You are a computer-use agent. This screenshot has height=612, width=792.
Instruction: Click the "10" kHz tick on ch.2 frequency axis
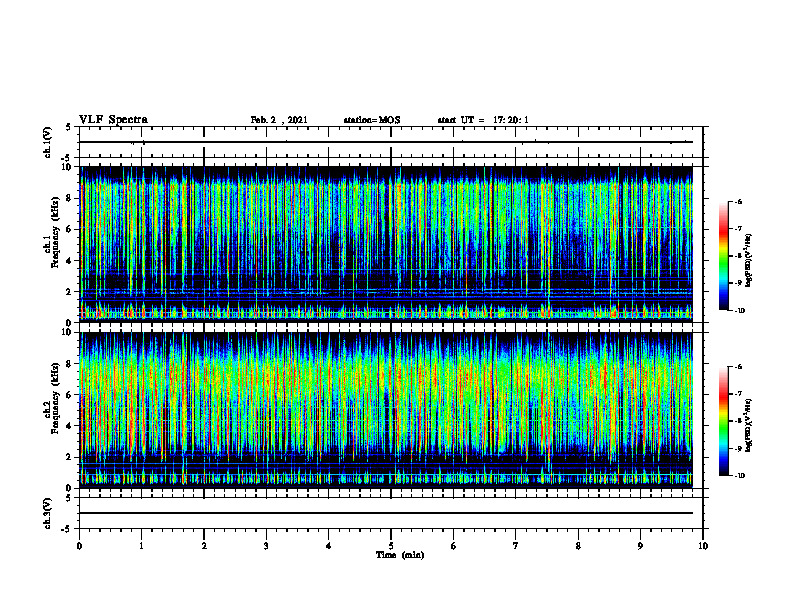pyautogui.click(x=67, y=332)
